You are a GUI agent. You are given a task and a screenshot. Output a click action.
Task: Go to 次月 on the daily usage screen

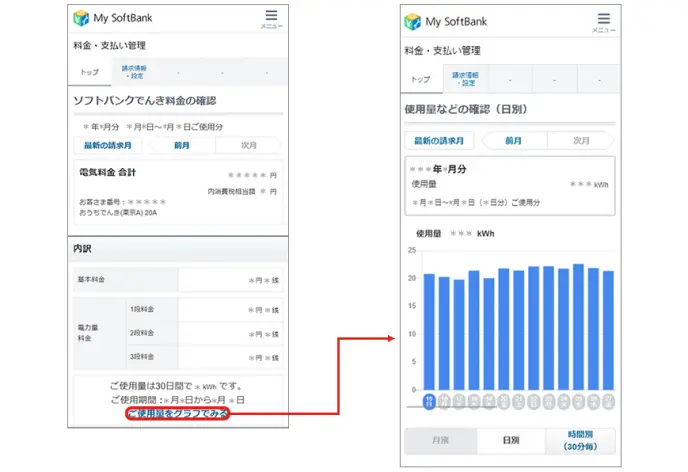(x=581, y=140)
